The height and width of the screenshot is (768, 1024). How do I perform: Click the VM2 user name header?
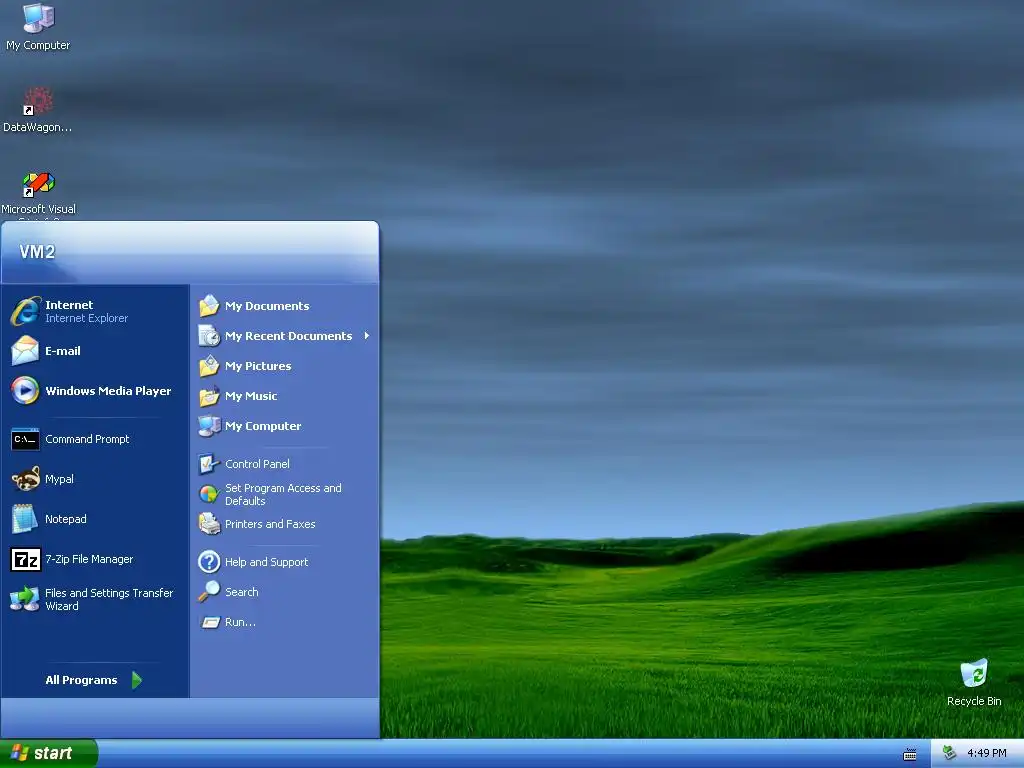pos(37,251)
